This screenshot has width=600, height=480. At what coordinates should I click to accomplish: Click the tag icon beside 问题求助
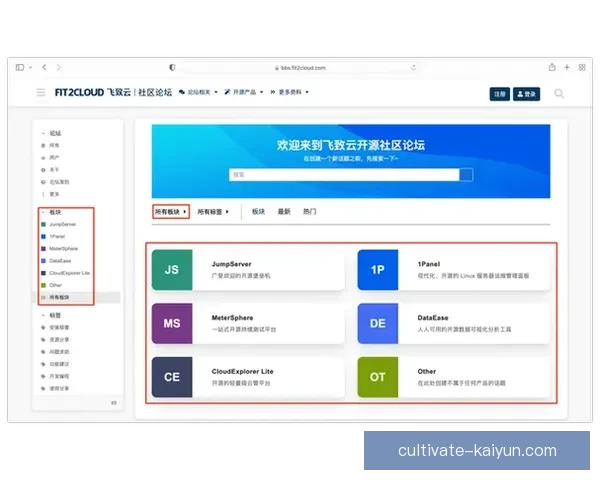43,352
